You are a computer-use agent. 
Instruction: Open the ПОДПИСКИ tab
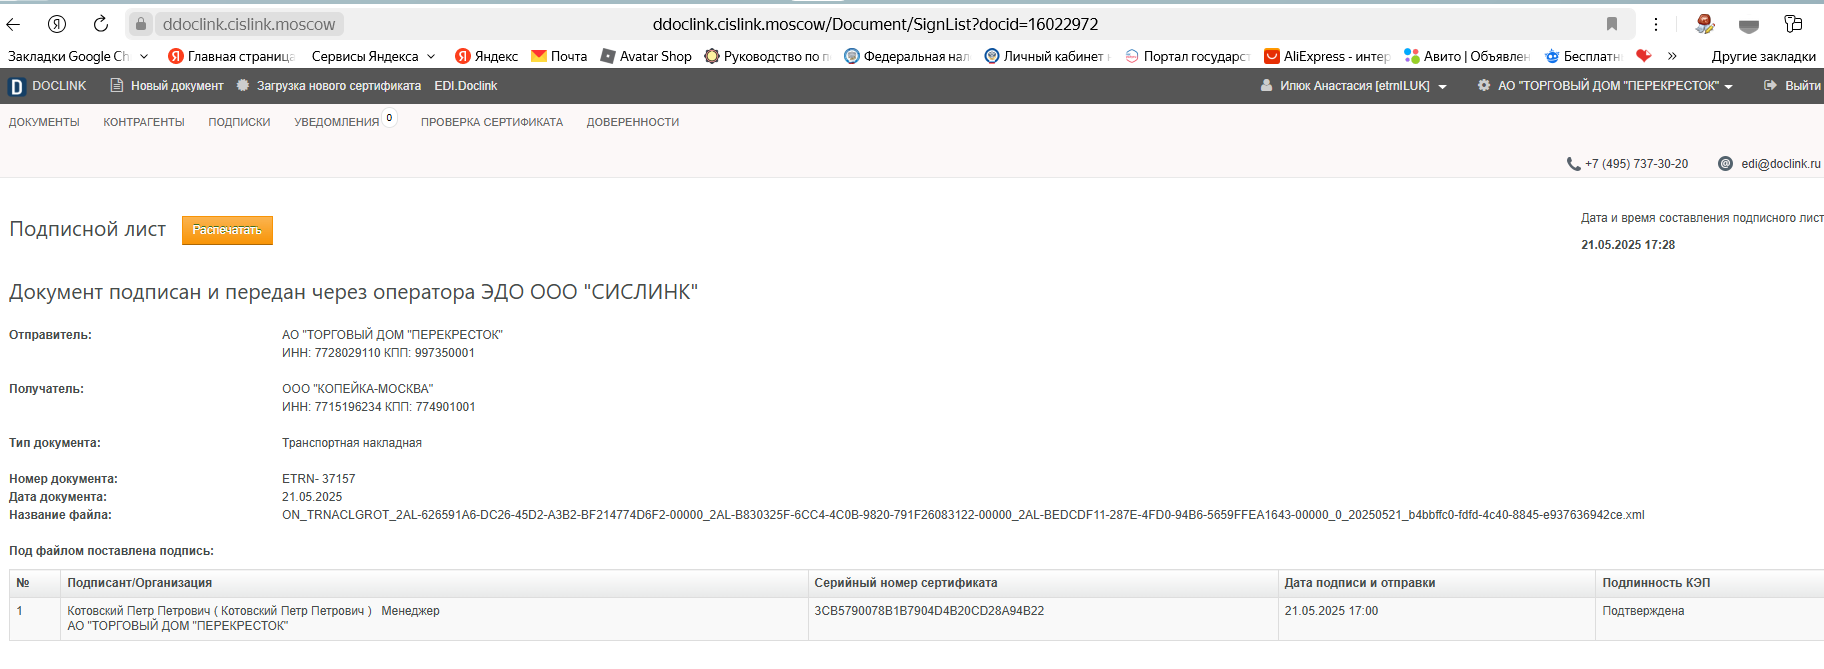point(239,122)
